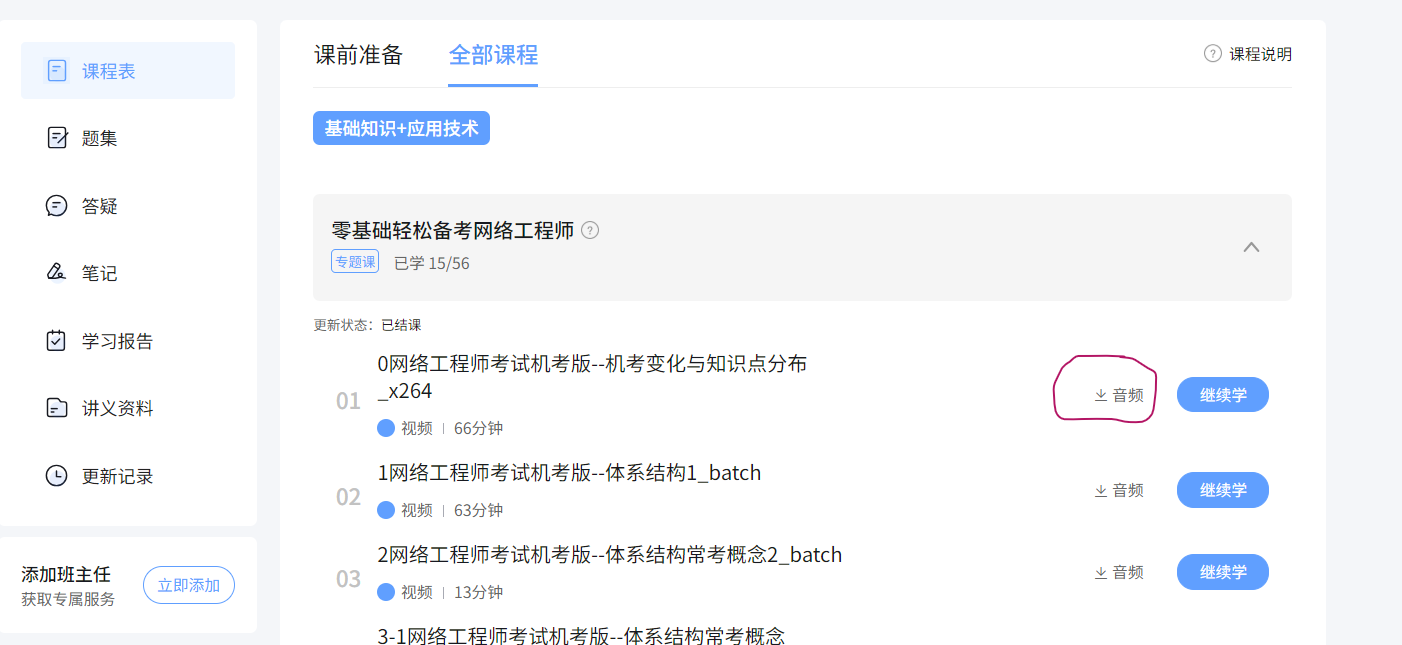Collapse the 零基础轻松备考网络工程师 section
The width and height of the screenshot is (1402, 645).
1251,247
